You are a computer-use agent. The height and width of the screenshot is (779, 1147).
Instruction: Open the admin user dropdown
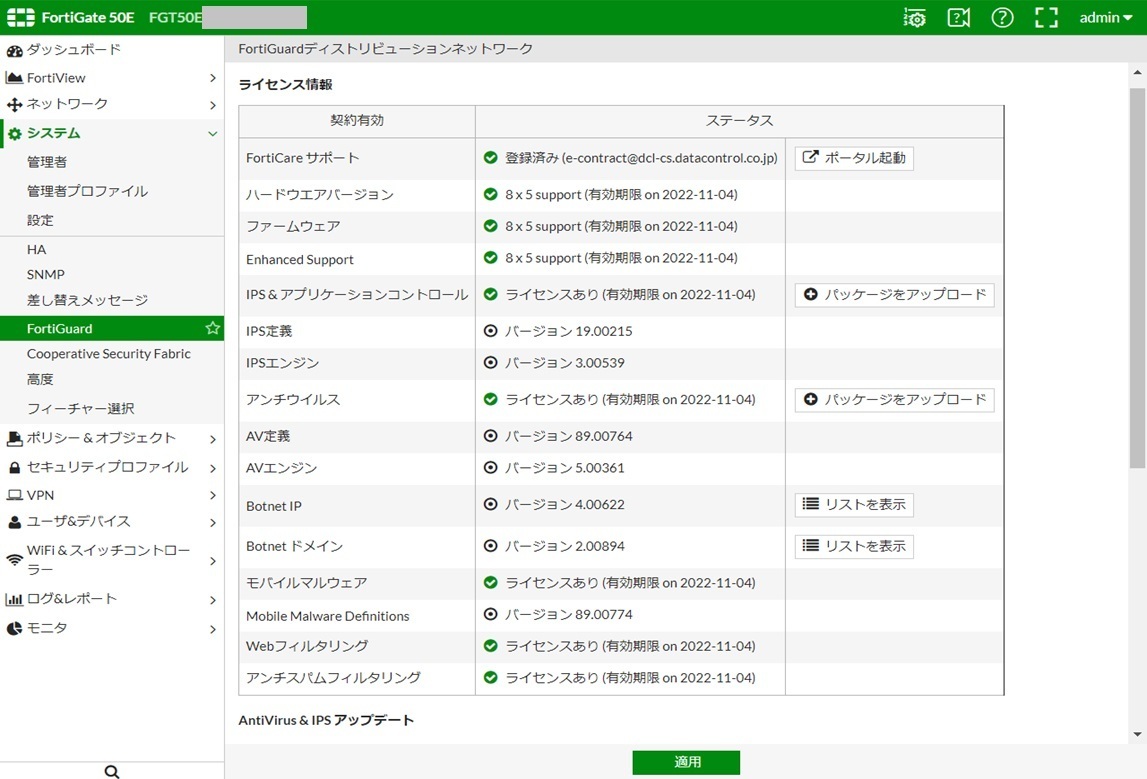(1105, 18)
